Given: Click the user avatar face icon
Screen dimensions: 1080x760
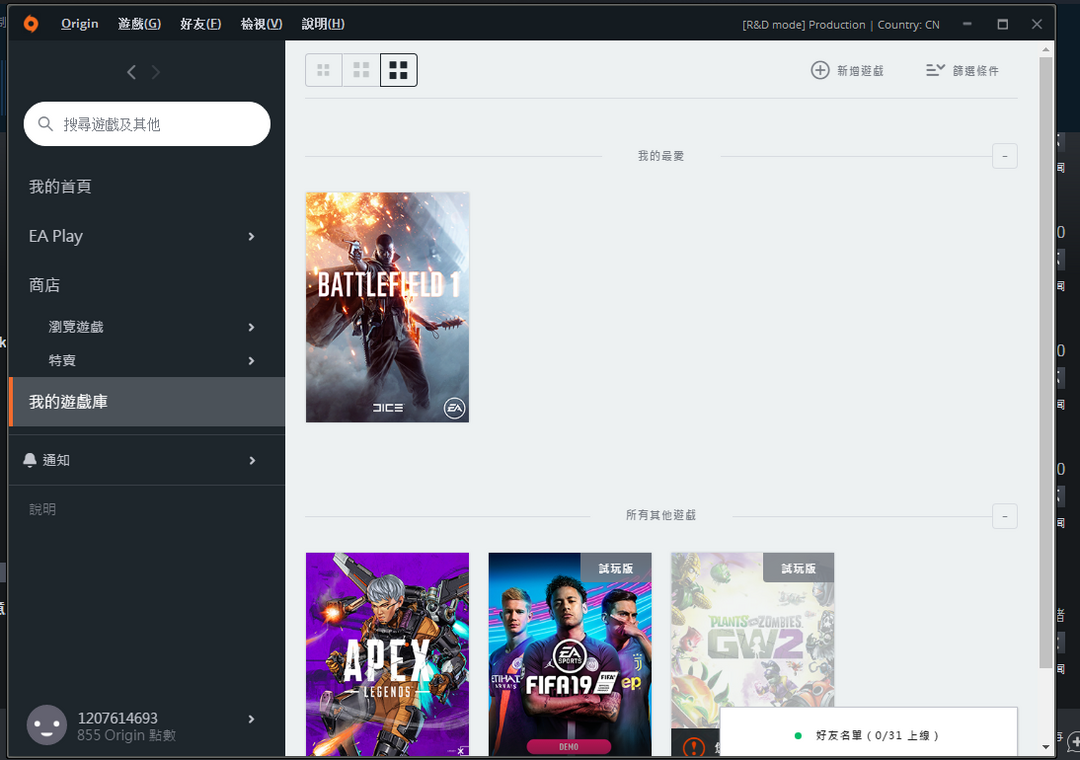Looking at the screenshot, I should click(x=47, y=726).
